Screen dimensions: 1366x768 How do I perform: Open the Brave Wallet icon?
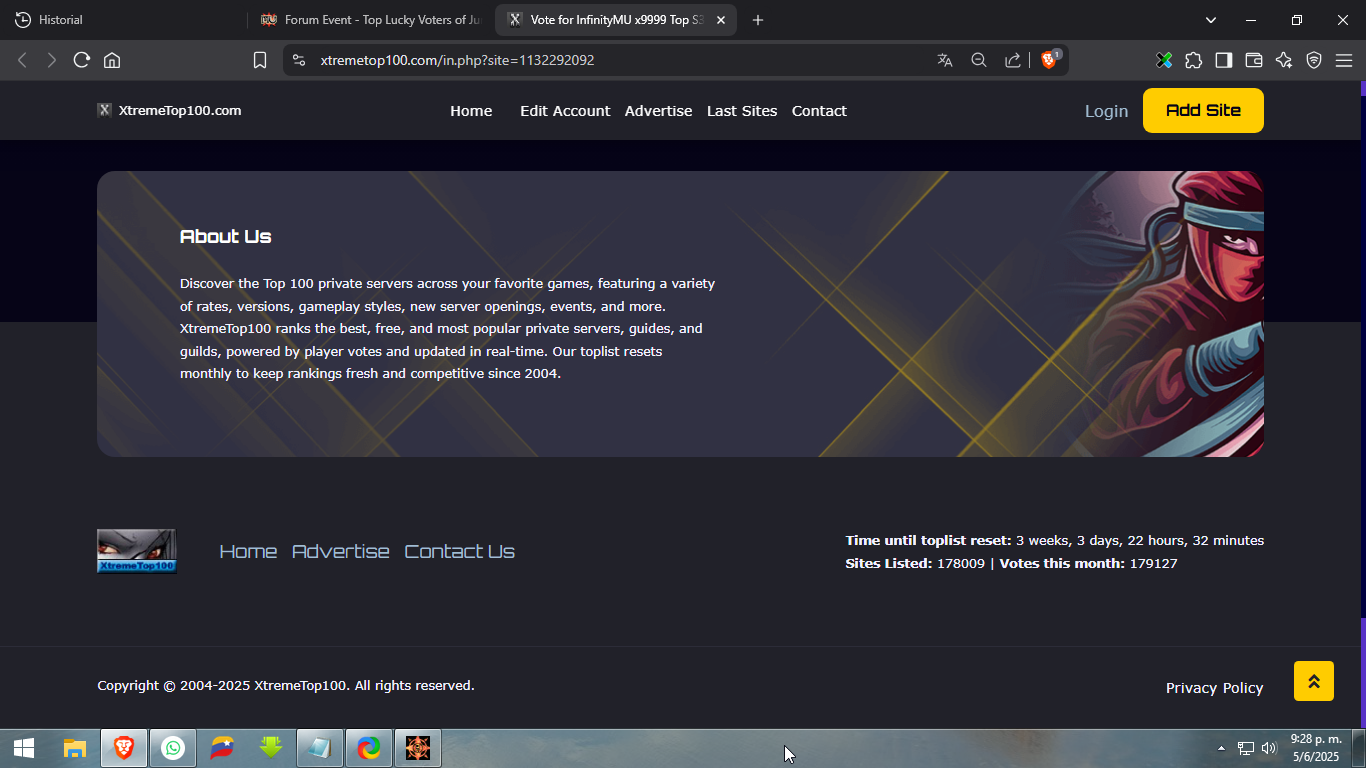pos(1253,60)
